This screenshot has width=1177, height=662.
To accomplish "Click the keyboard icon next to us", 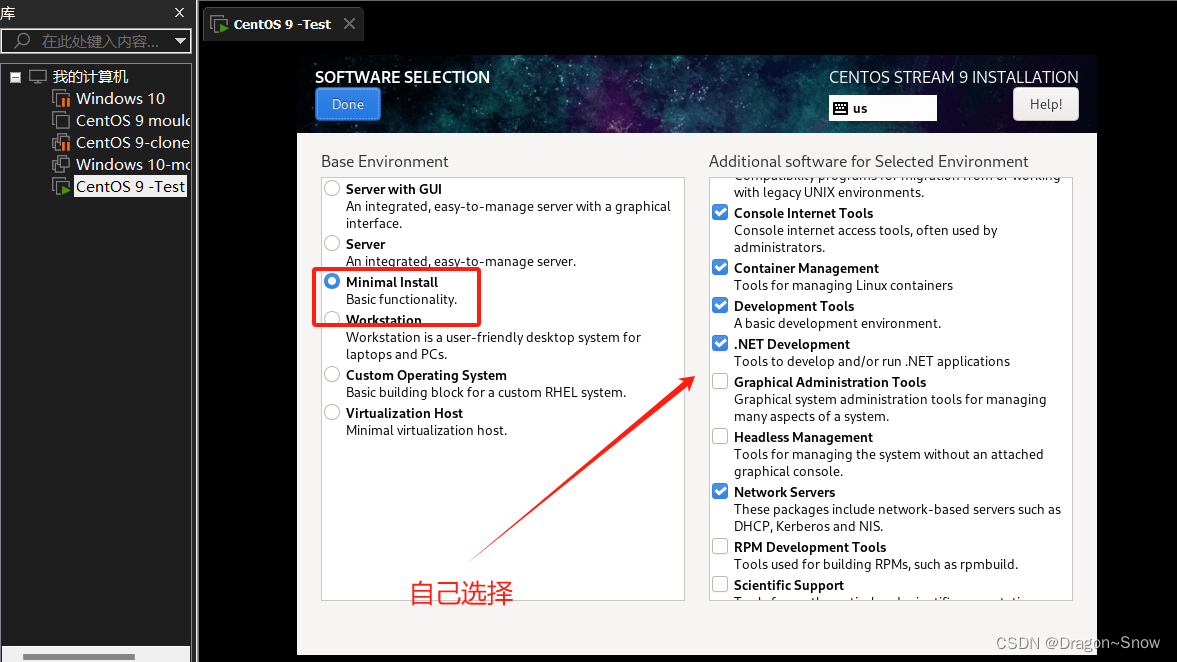I will click(x=841, y=108).
